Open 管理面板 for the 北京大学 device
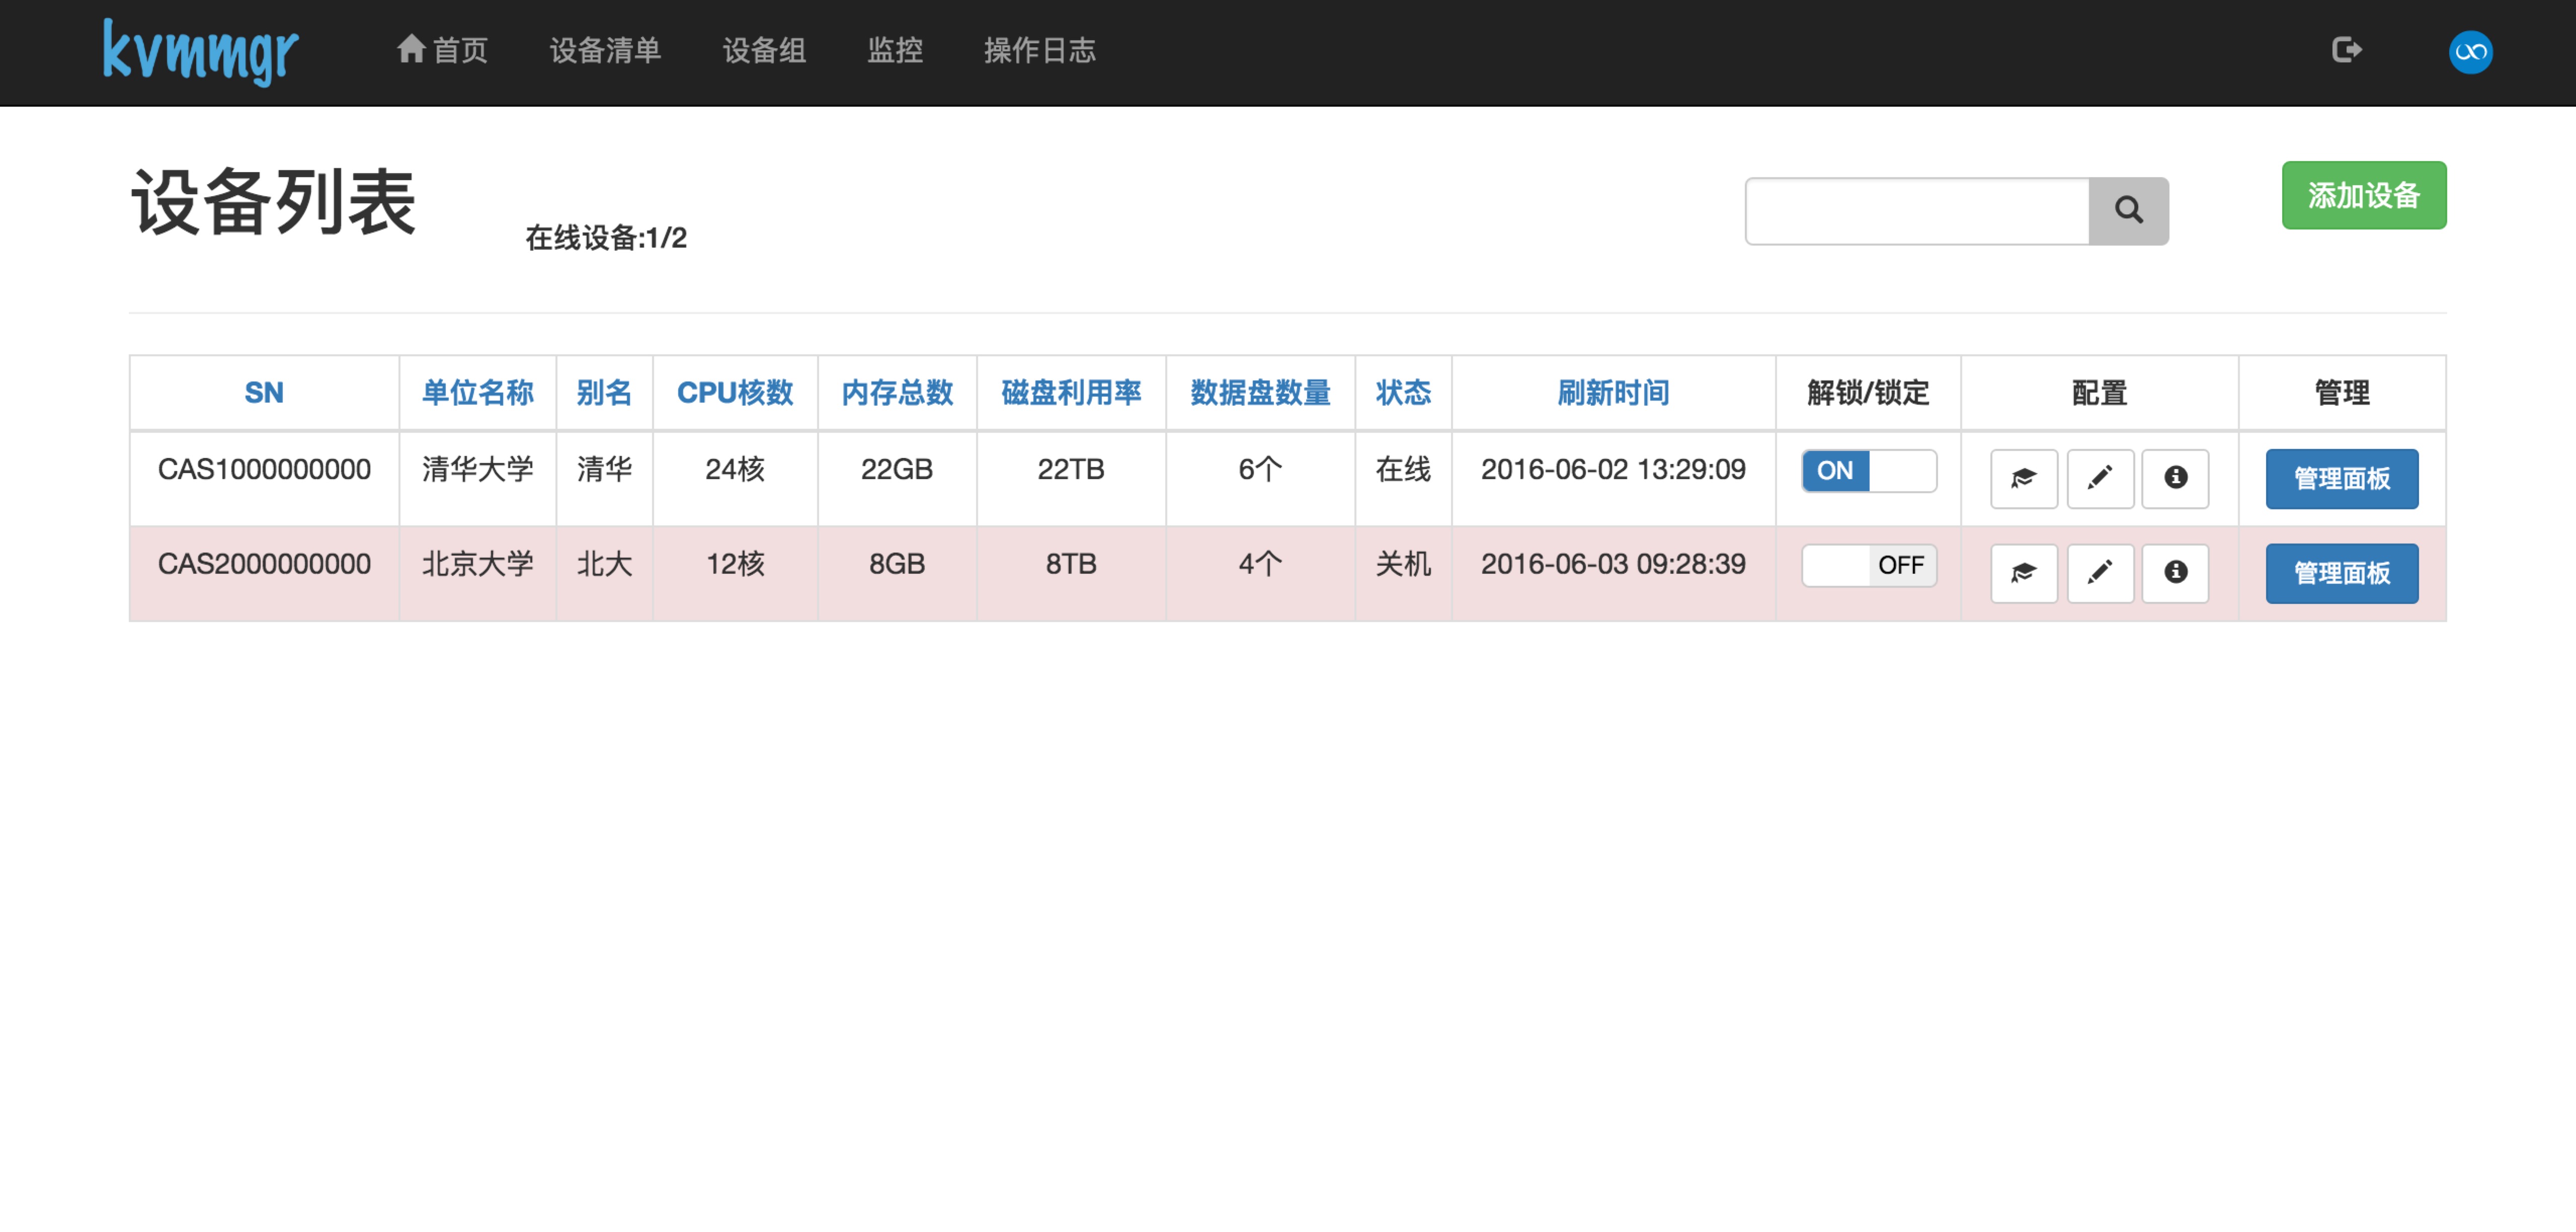This screenshot has height=1232, width=2576. [x=2341, y=574]
